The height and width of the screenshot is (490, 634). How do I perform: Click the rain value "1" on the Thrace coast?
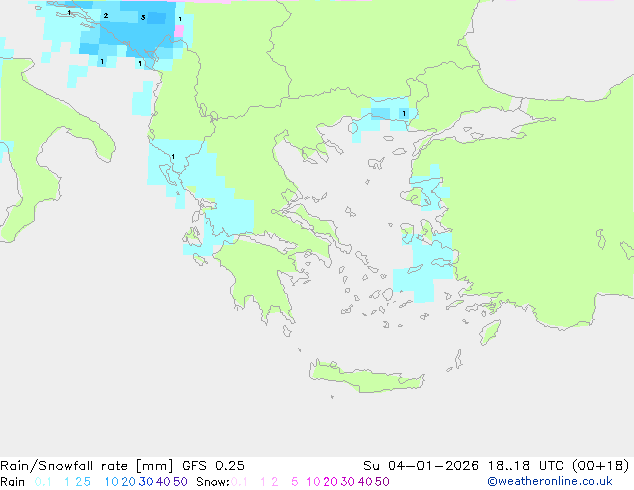click(x=404, y=114)
